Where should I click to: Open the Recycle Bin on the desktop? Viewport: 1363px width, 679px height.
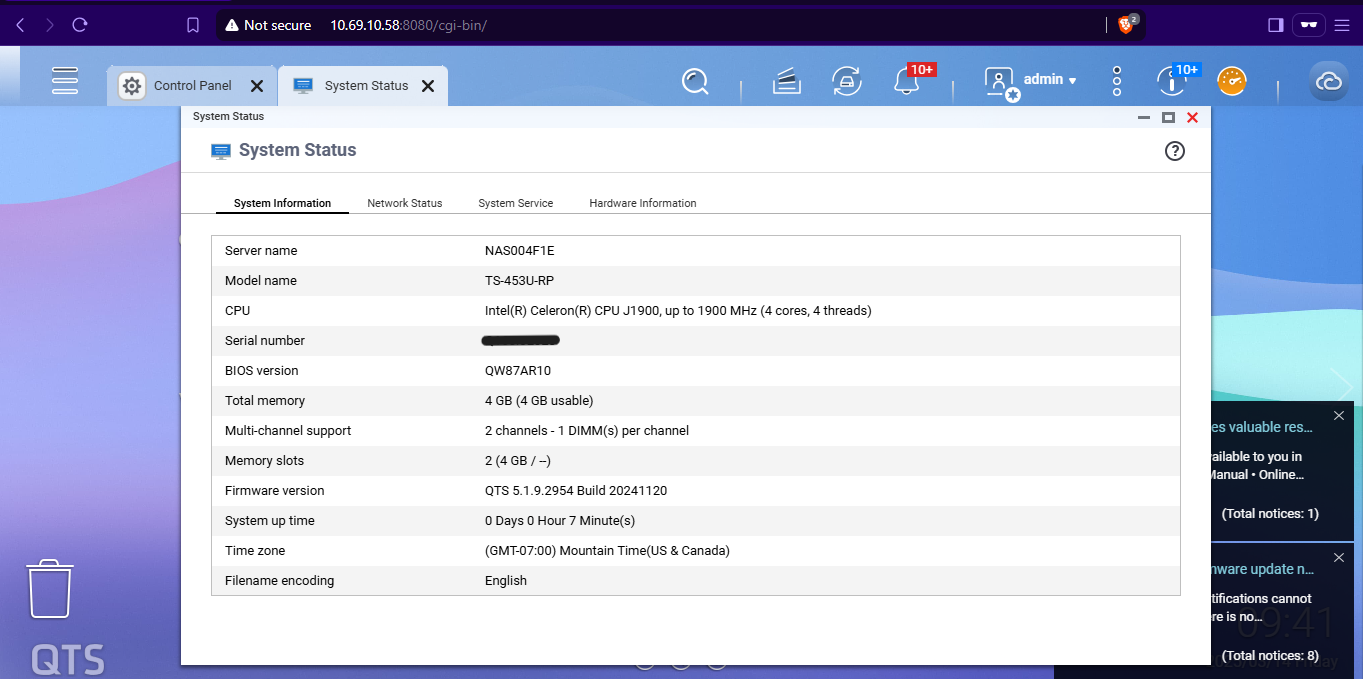[x=48, y=588]
